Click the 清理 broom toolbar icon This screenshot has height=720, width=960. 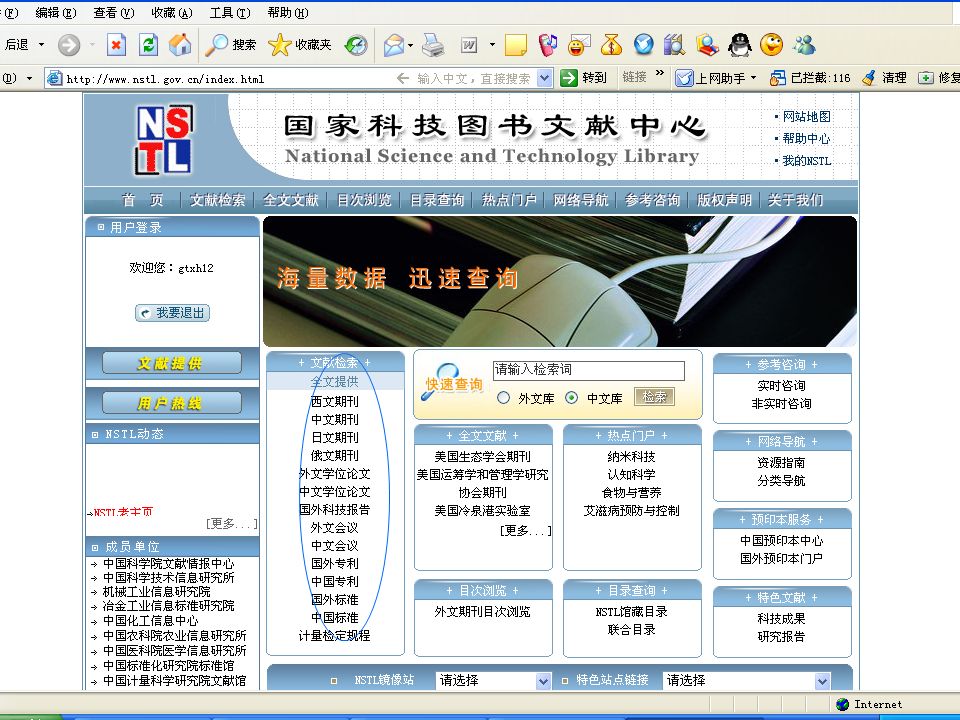884,78
